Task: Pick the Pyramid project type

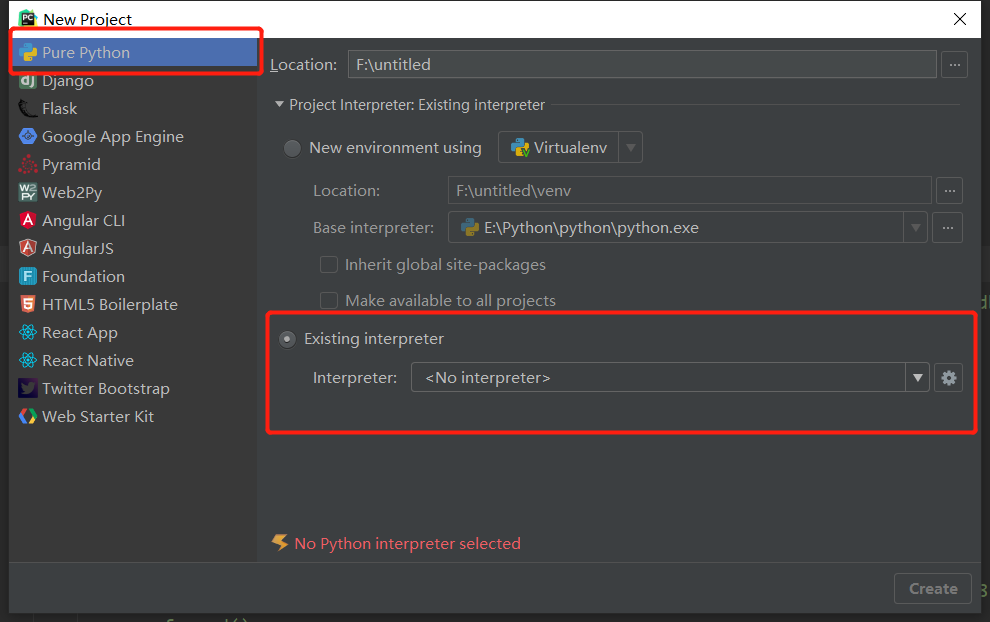Action: 134,165
